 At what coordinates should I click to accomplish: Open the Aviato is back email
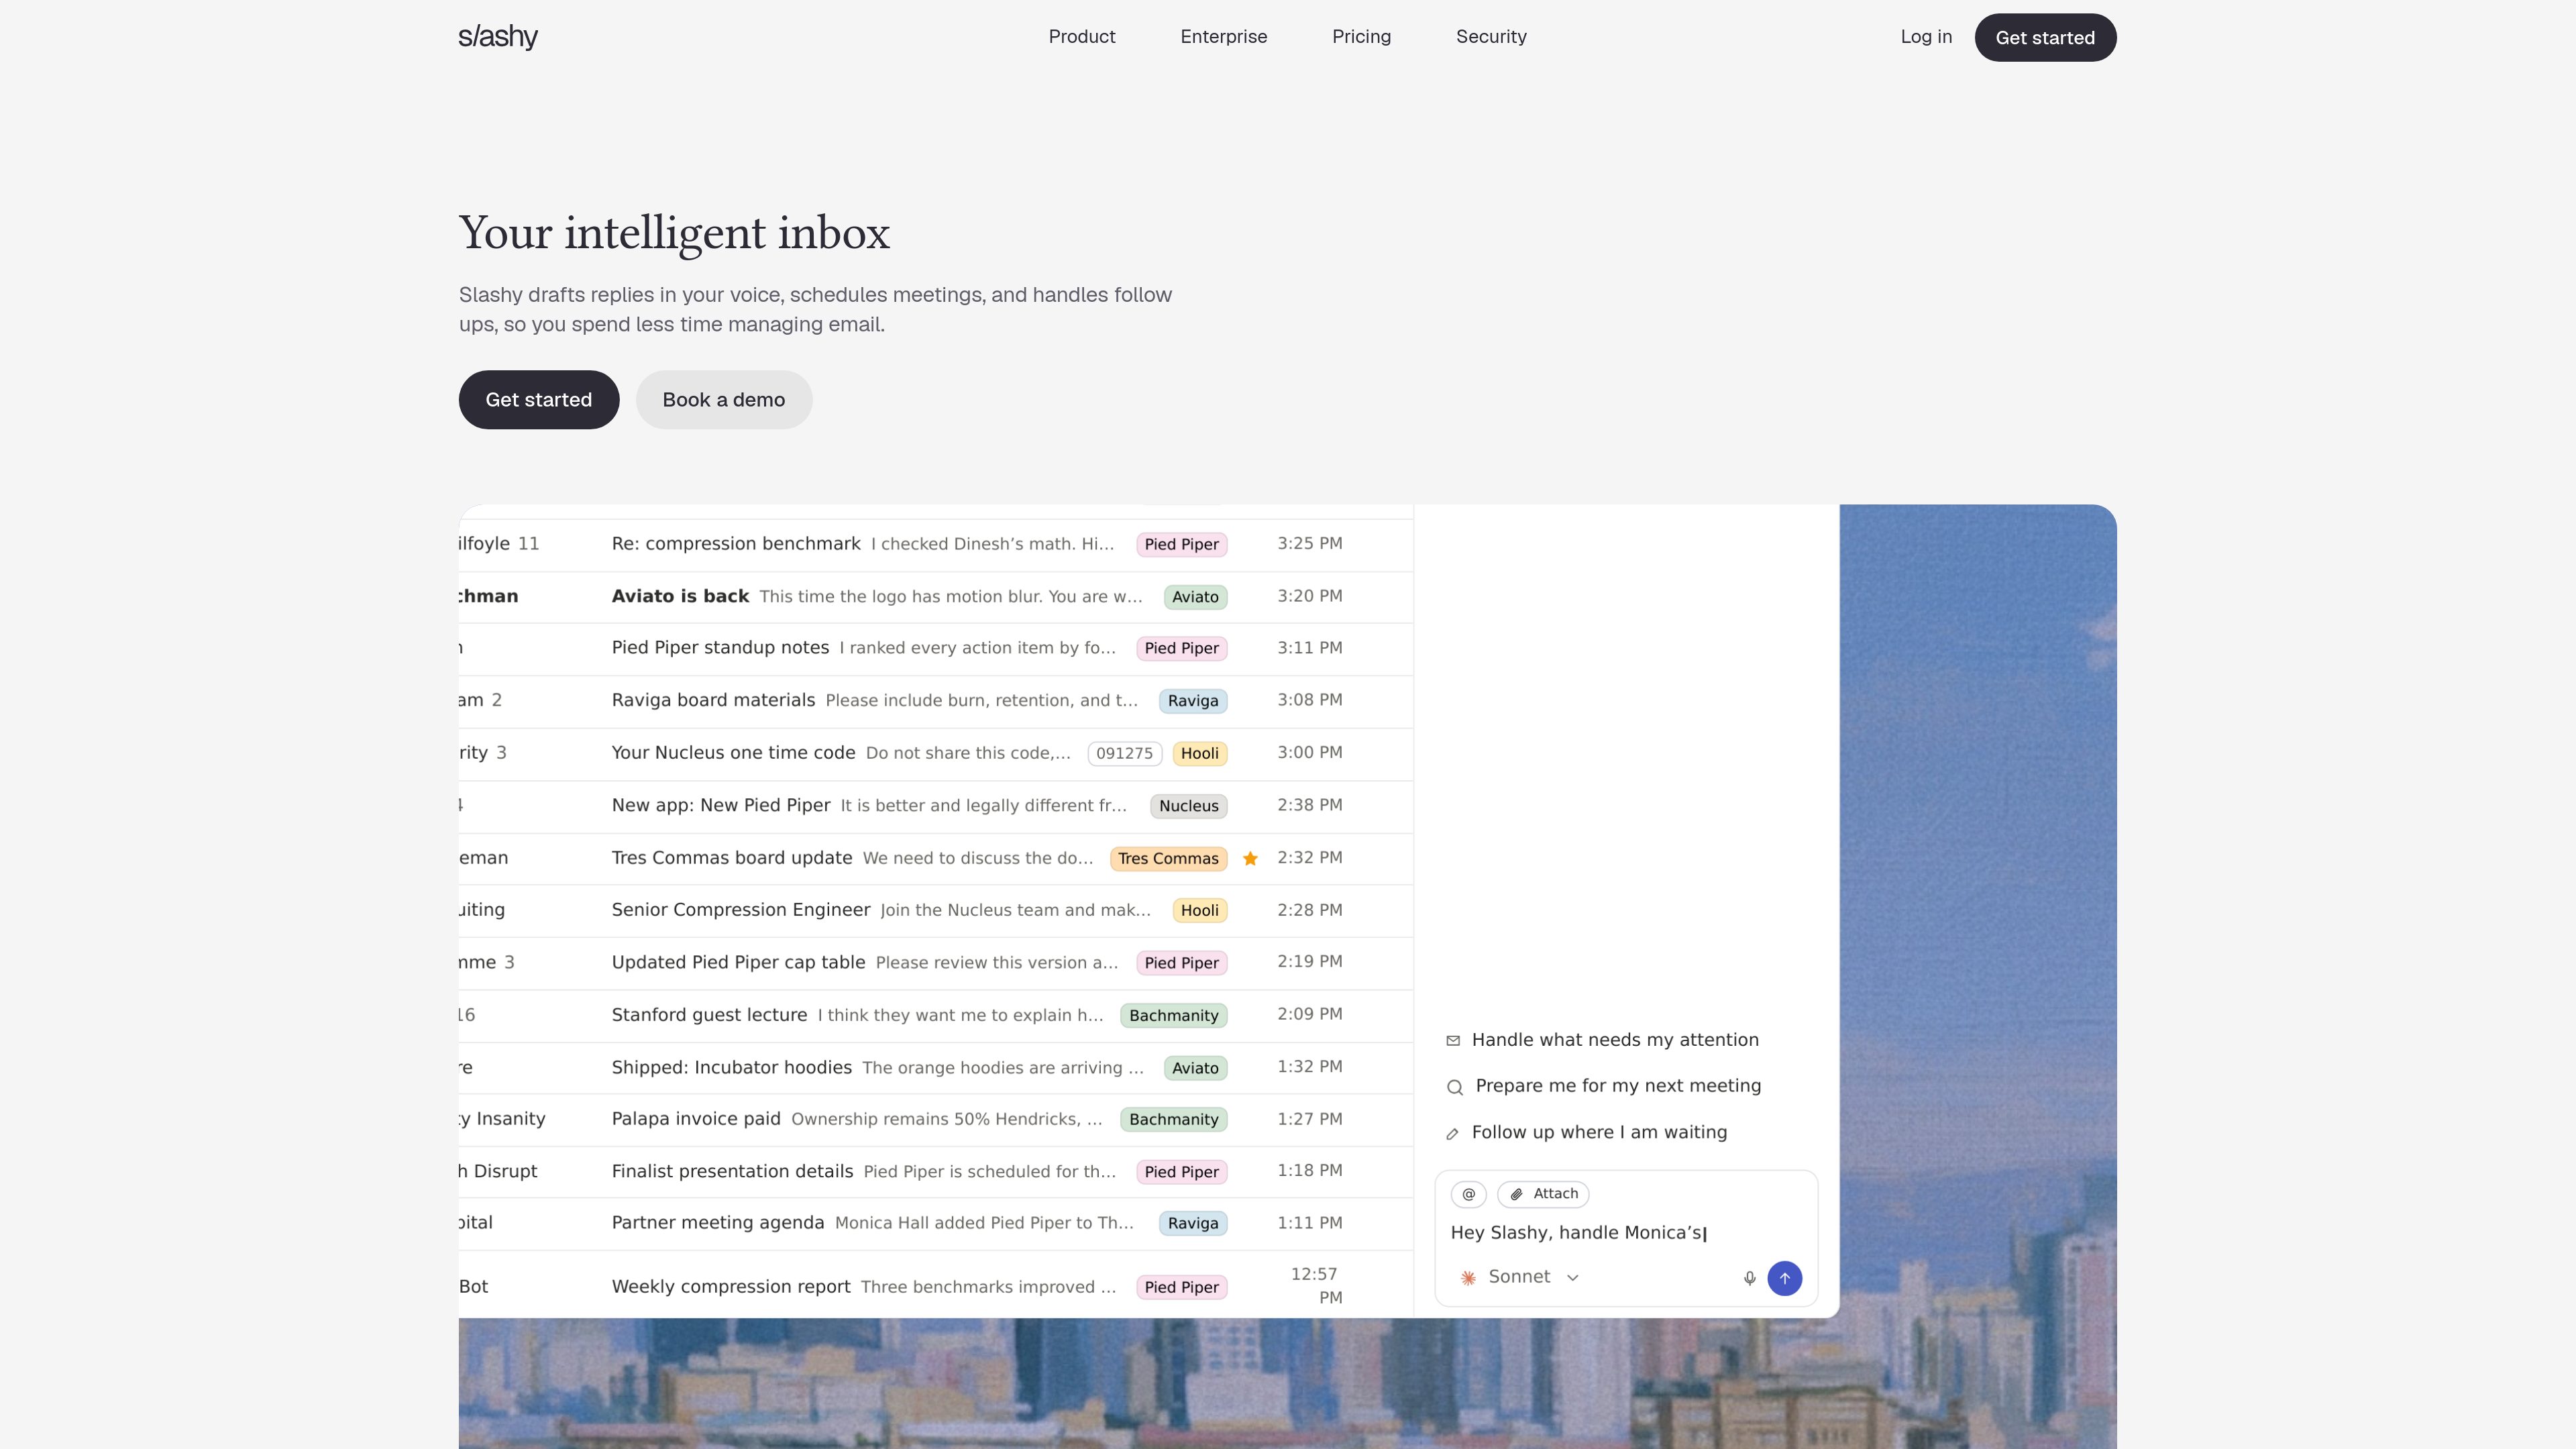[936, 597]
